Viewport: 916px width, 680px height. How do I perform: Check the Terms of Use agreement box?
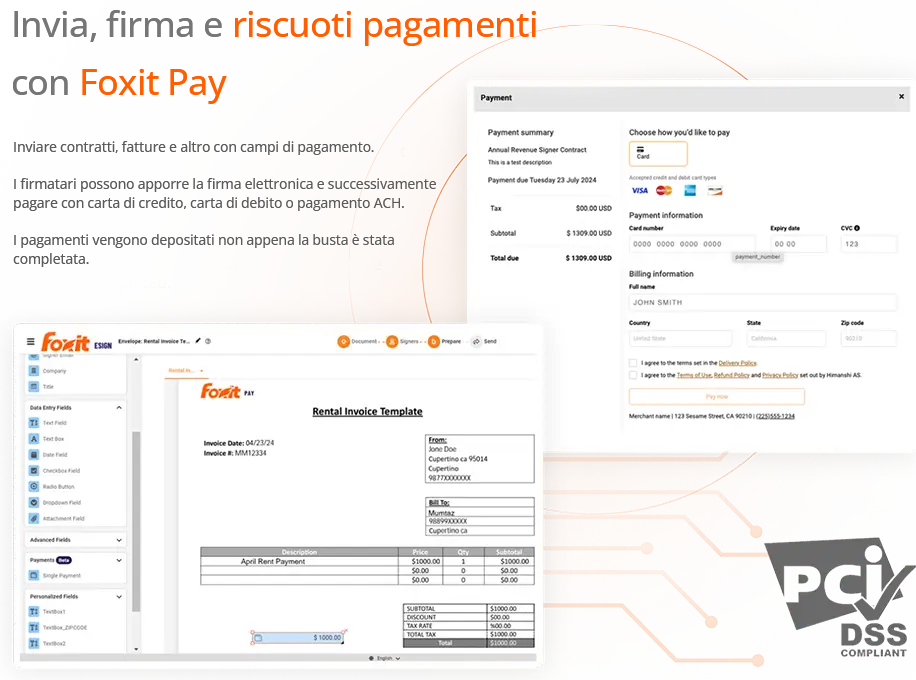(633, 375)
